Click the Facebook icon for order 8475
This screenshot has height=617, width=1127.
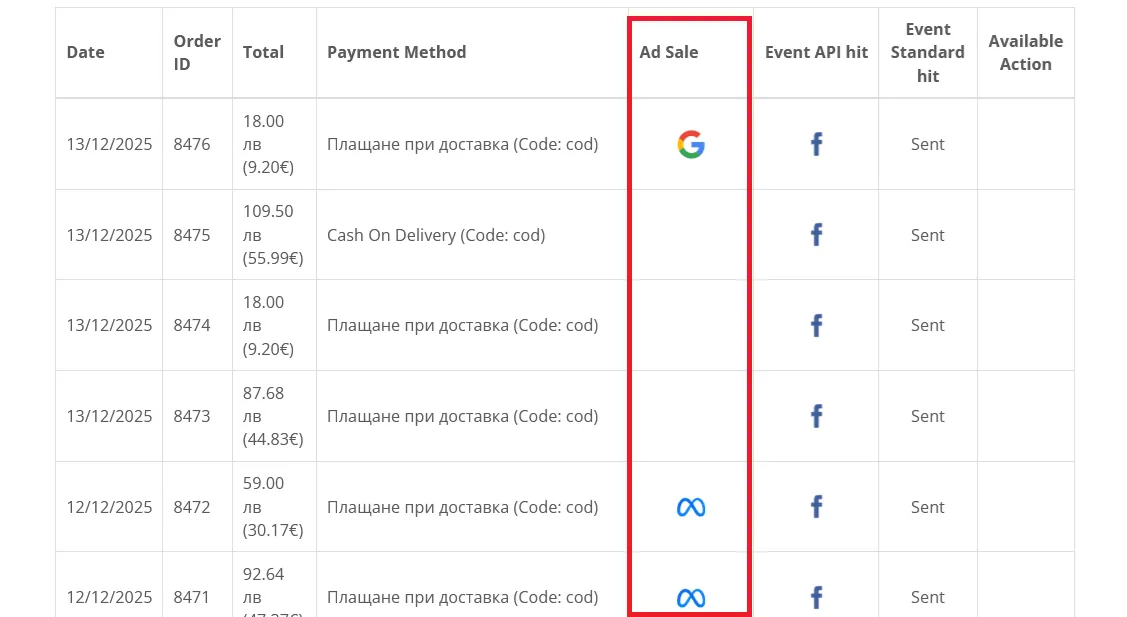(816, 234)
